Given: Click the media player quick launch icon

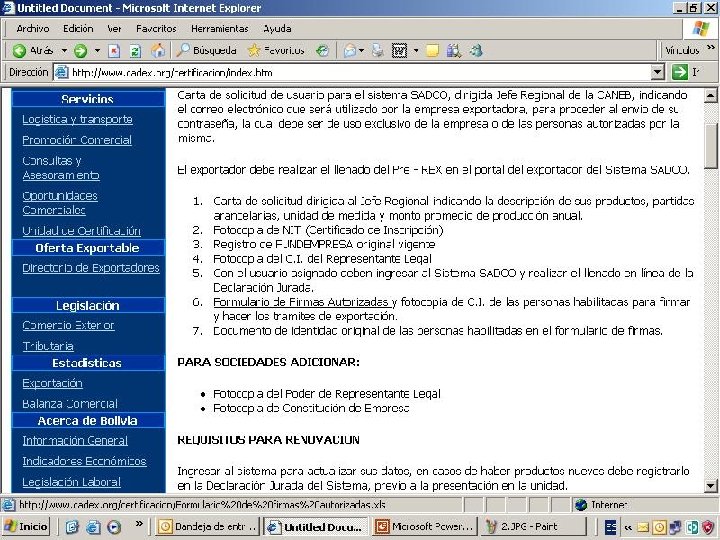Looking at the screenshot, I should click(114, 527).
